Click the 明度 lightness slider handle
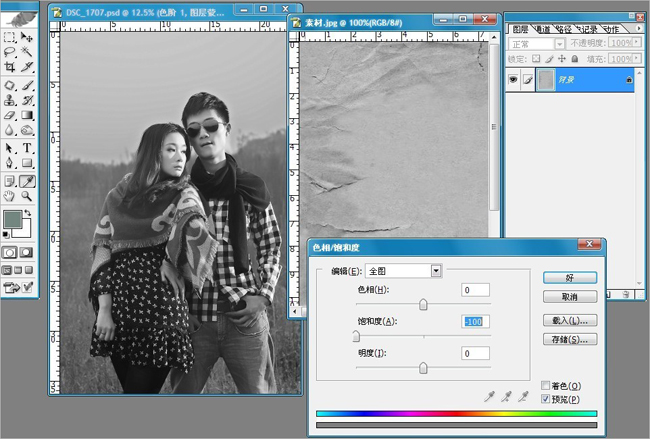Screen dimensions: 650x439 [x=423, y=368]
